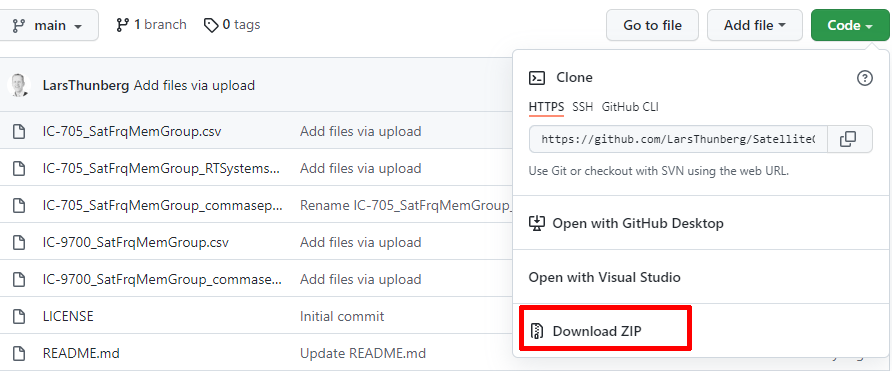This screenshot has width=892, height=371.
Task: Open IC-9700_SatFrqMemGroup.csv file
Action: tap(135, 243)
